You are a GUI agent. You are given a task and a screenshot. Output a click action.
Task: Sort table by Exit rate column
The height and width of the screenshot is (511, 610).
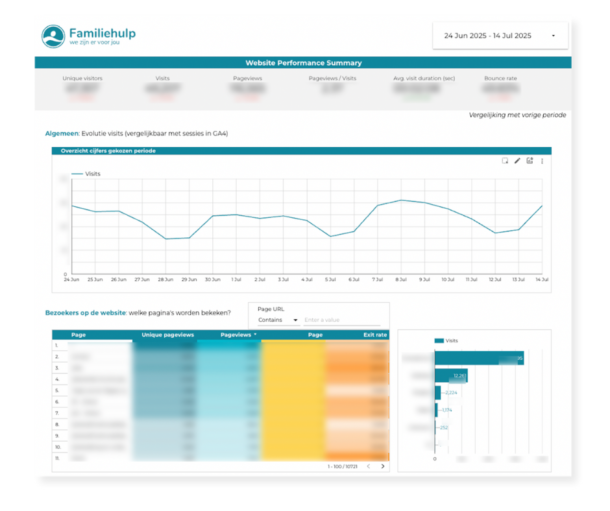coord(375,335)
